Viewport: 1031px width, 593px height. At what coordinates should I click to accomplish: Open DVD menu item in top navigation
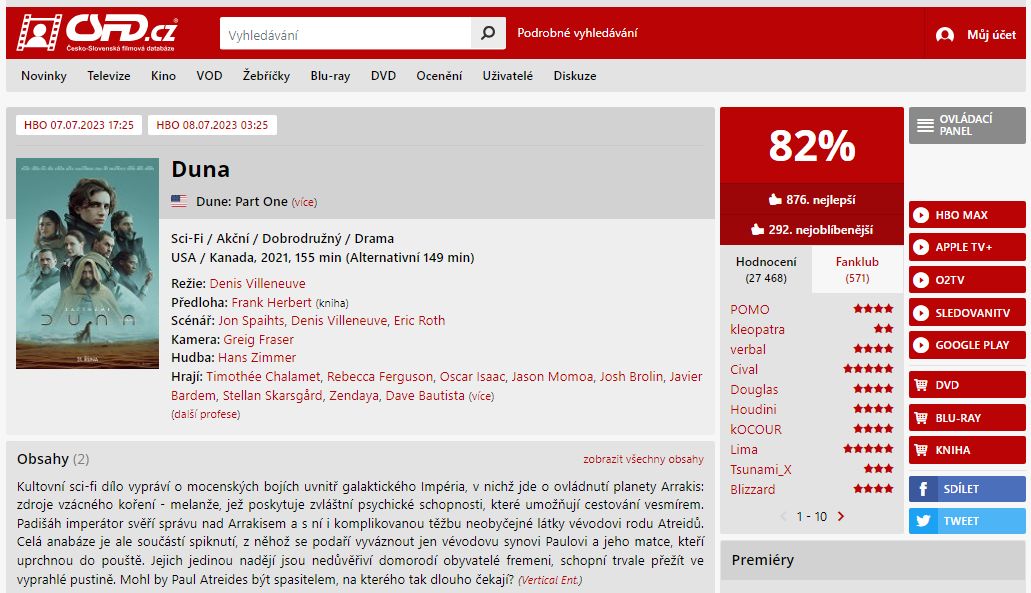[x=383, y=76]
